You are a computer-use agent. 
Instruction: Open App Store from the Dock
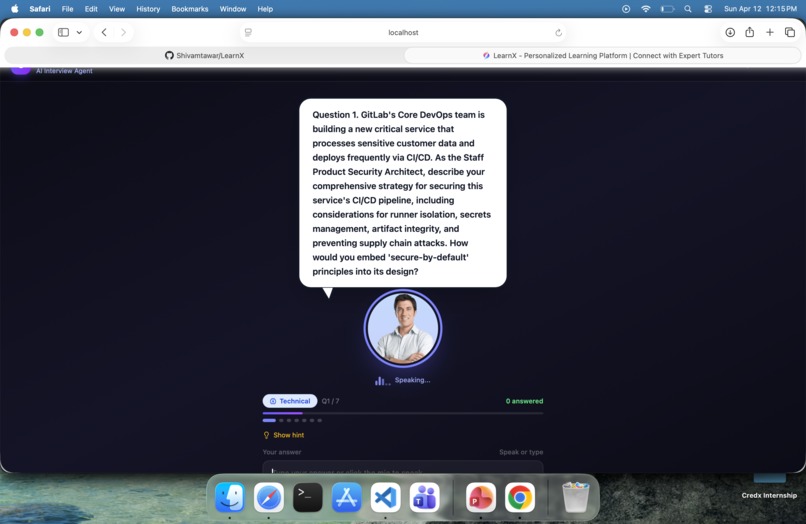click(346, 497)
